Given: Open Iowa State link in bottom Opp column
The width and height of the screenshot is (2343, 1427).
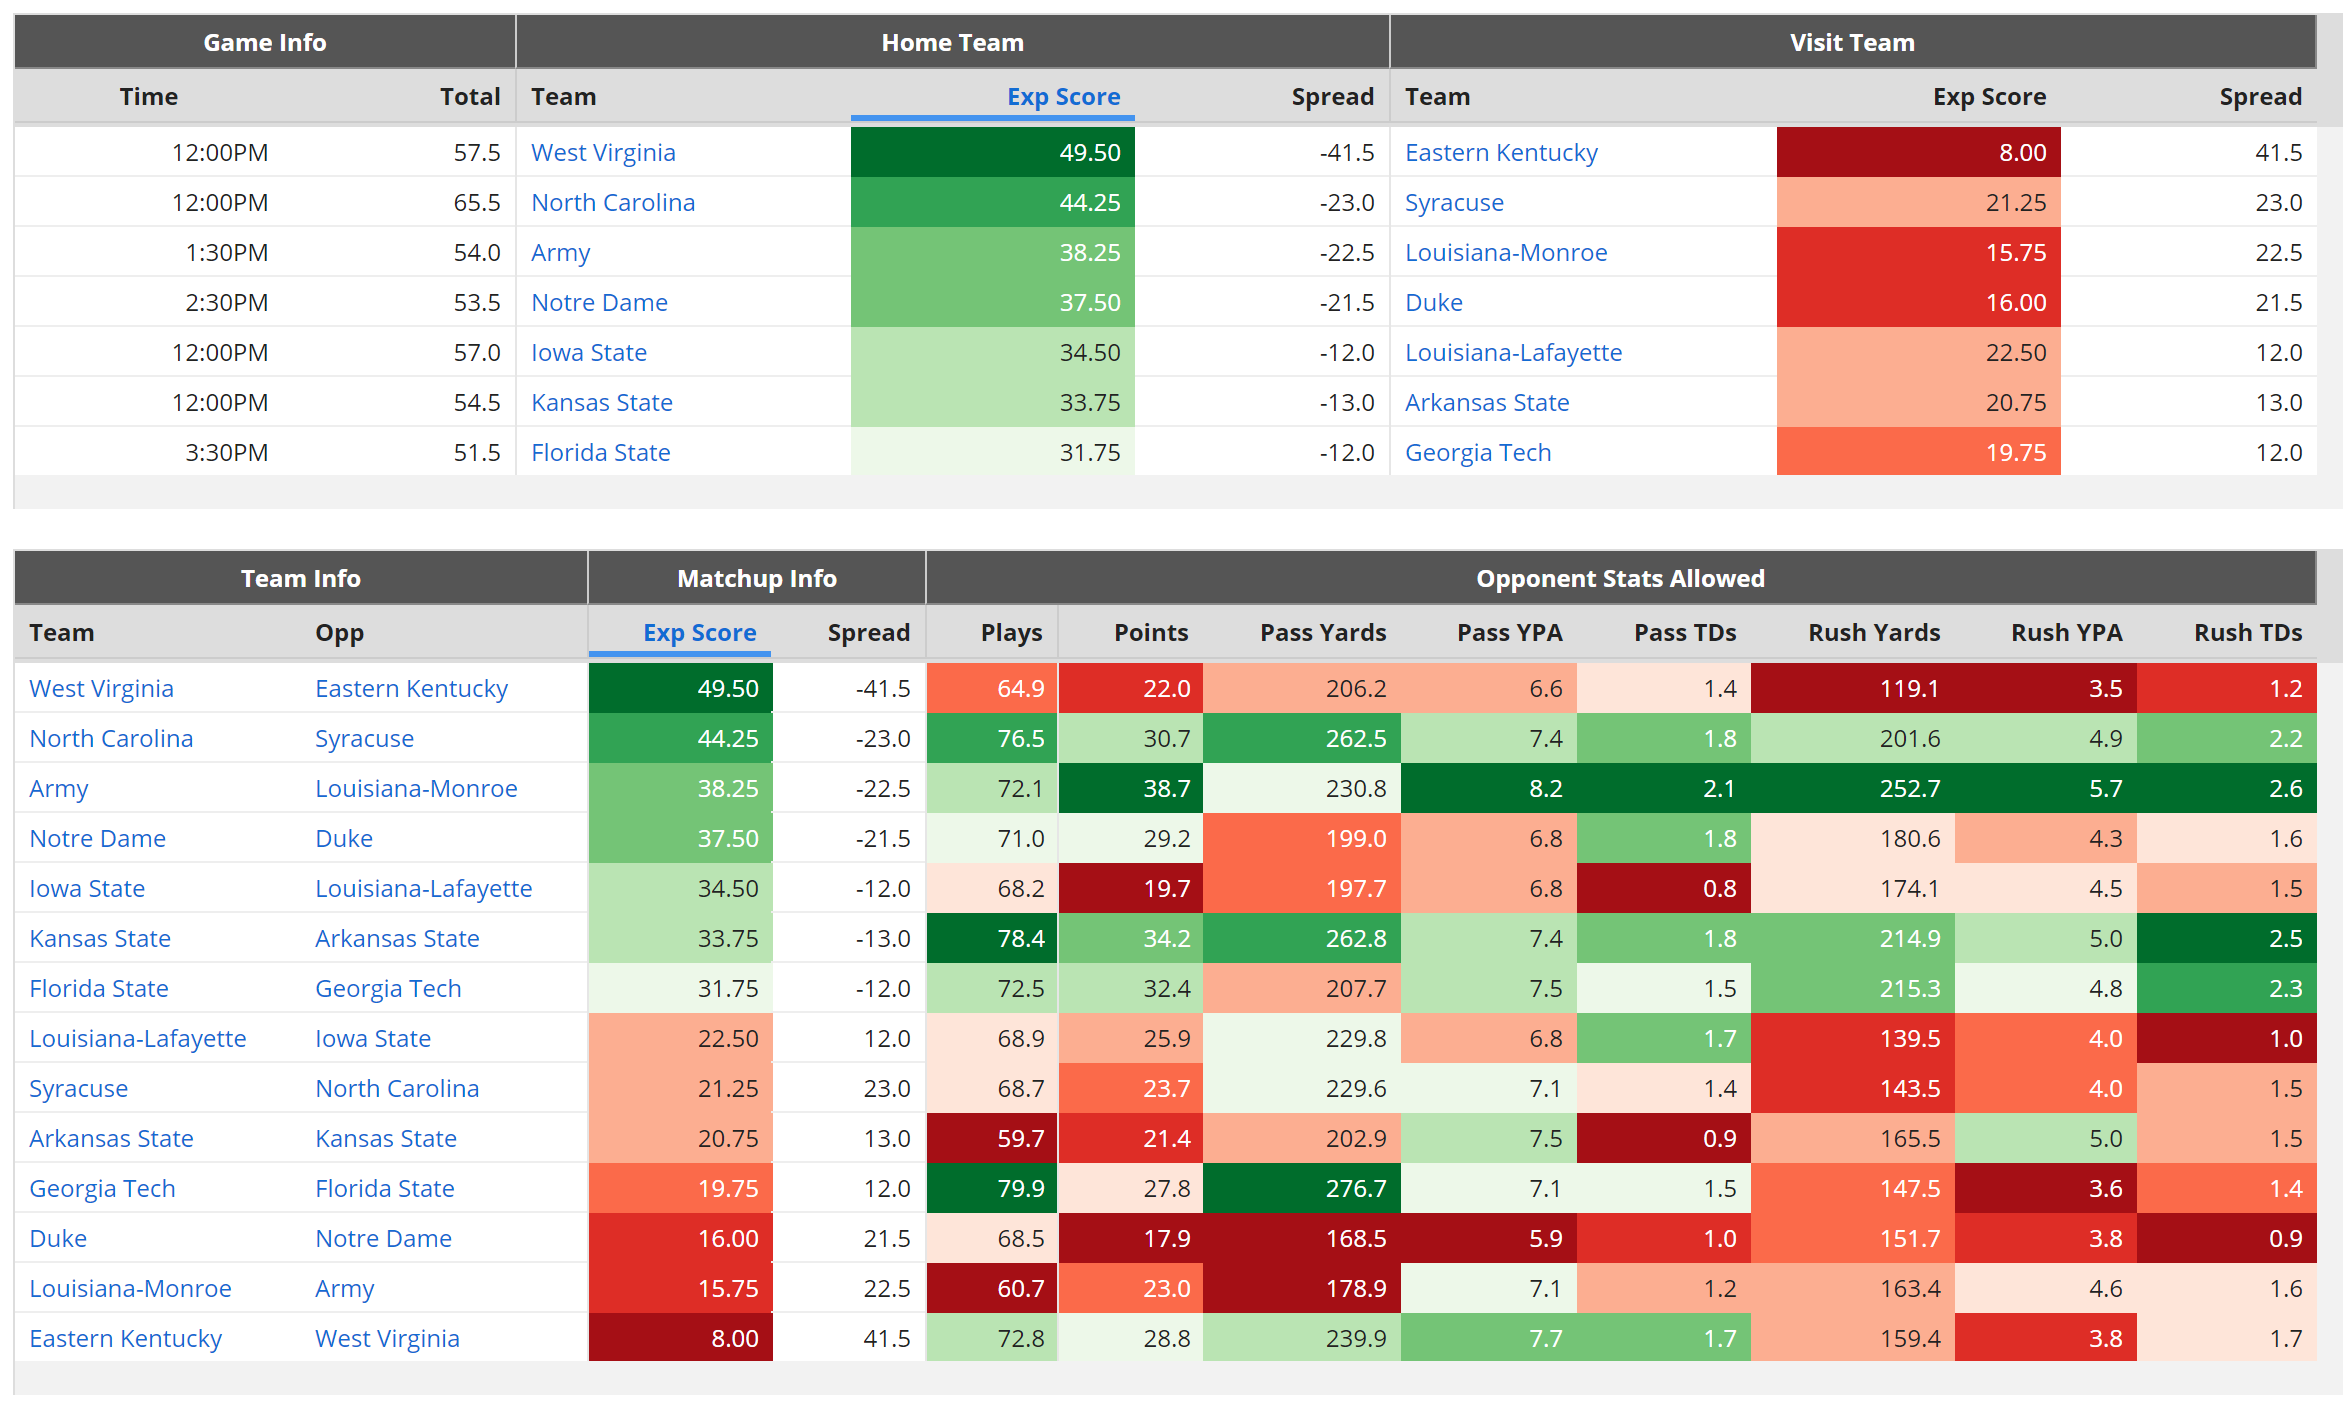Looking at the screenshot, I should (x=373, y=1038).
